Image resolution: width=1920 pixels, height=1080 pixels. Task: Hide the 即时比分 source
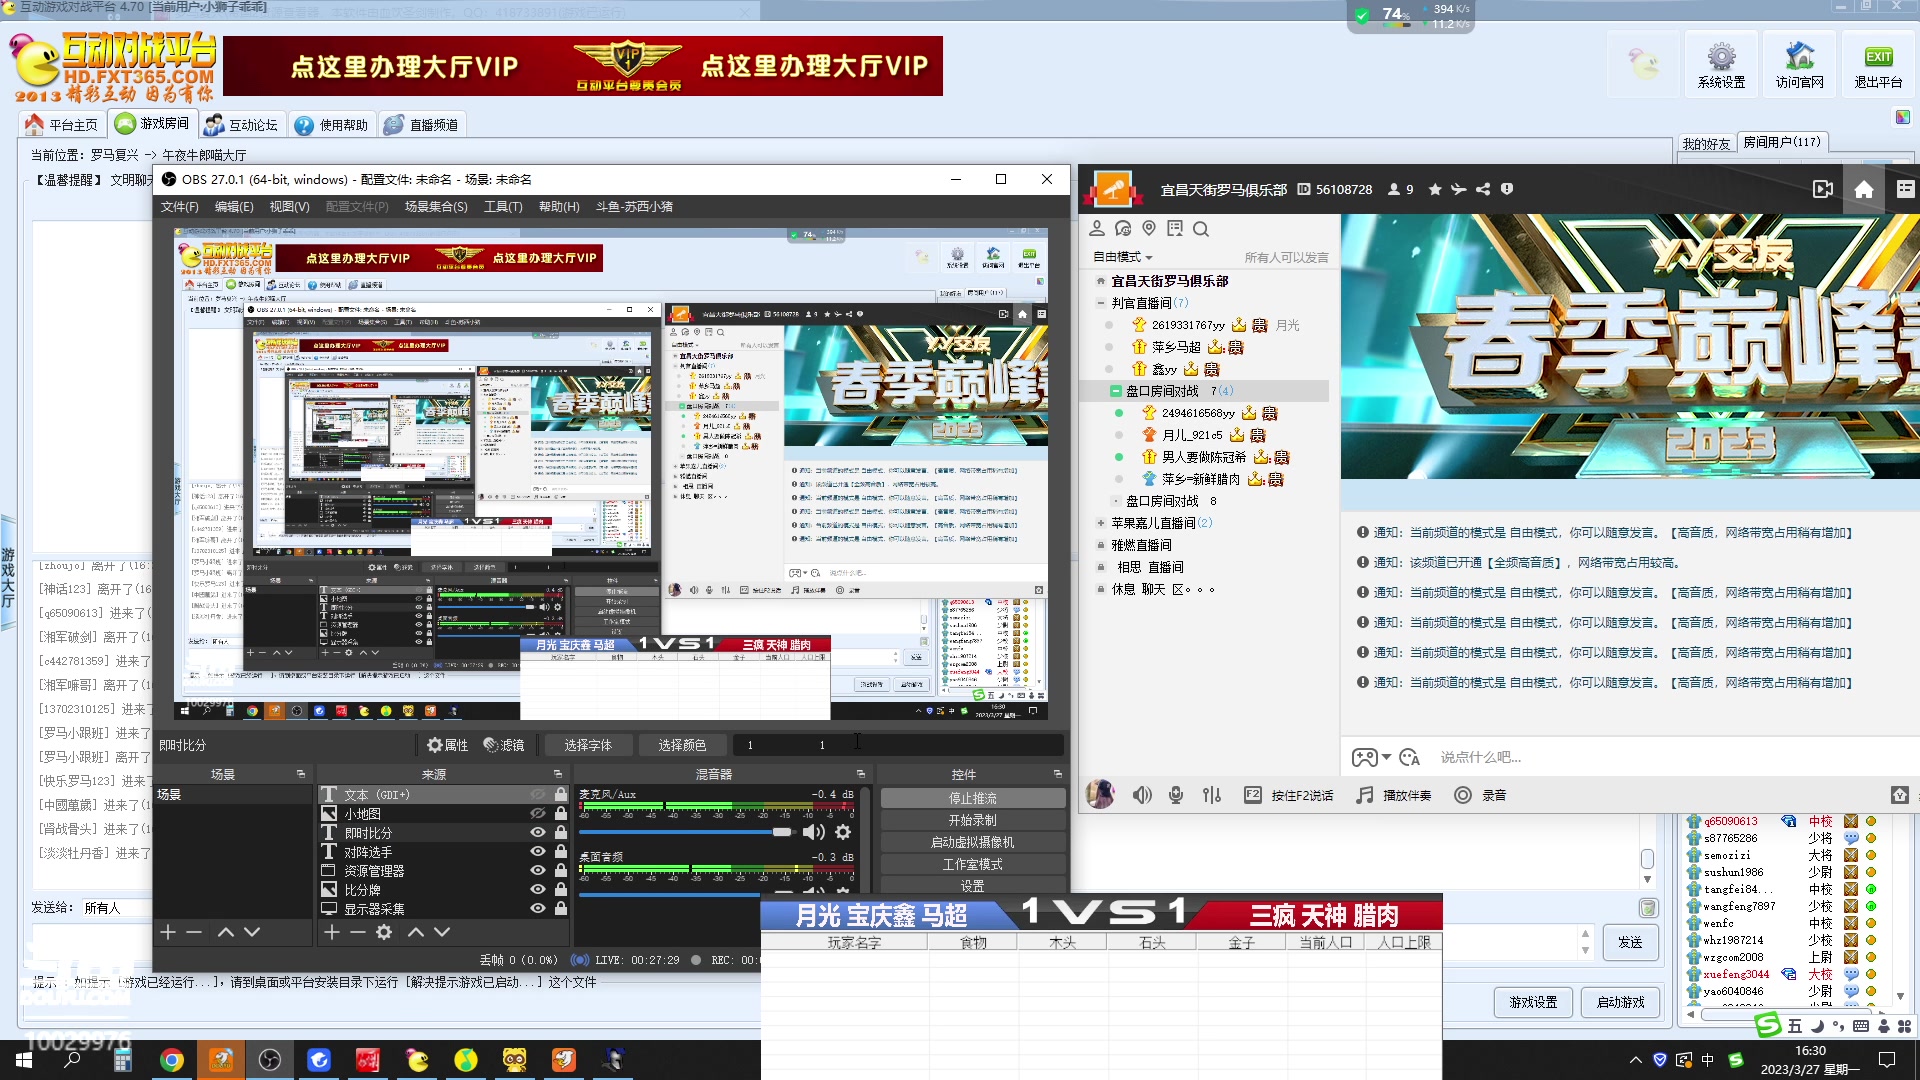[x=538, y=832]
